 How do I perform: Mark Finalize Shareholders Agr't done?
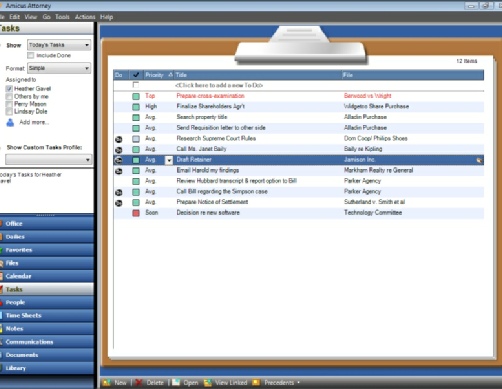tap(136, 107)
